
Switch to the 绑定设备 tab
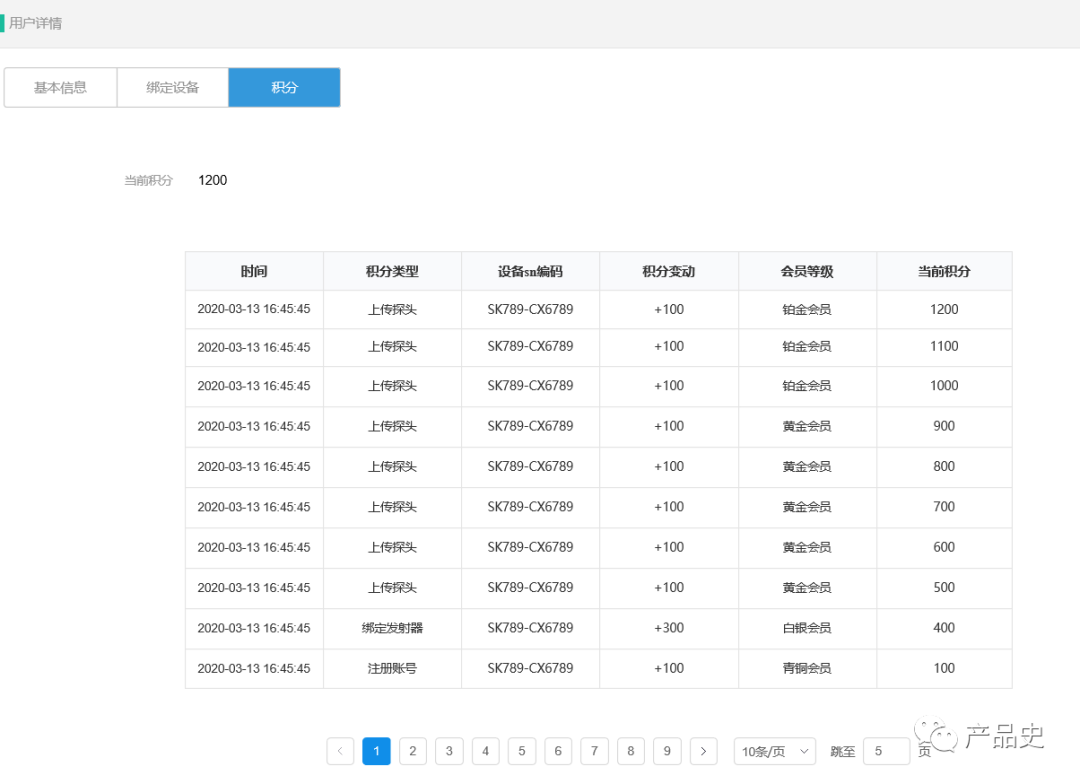[173, 88]
